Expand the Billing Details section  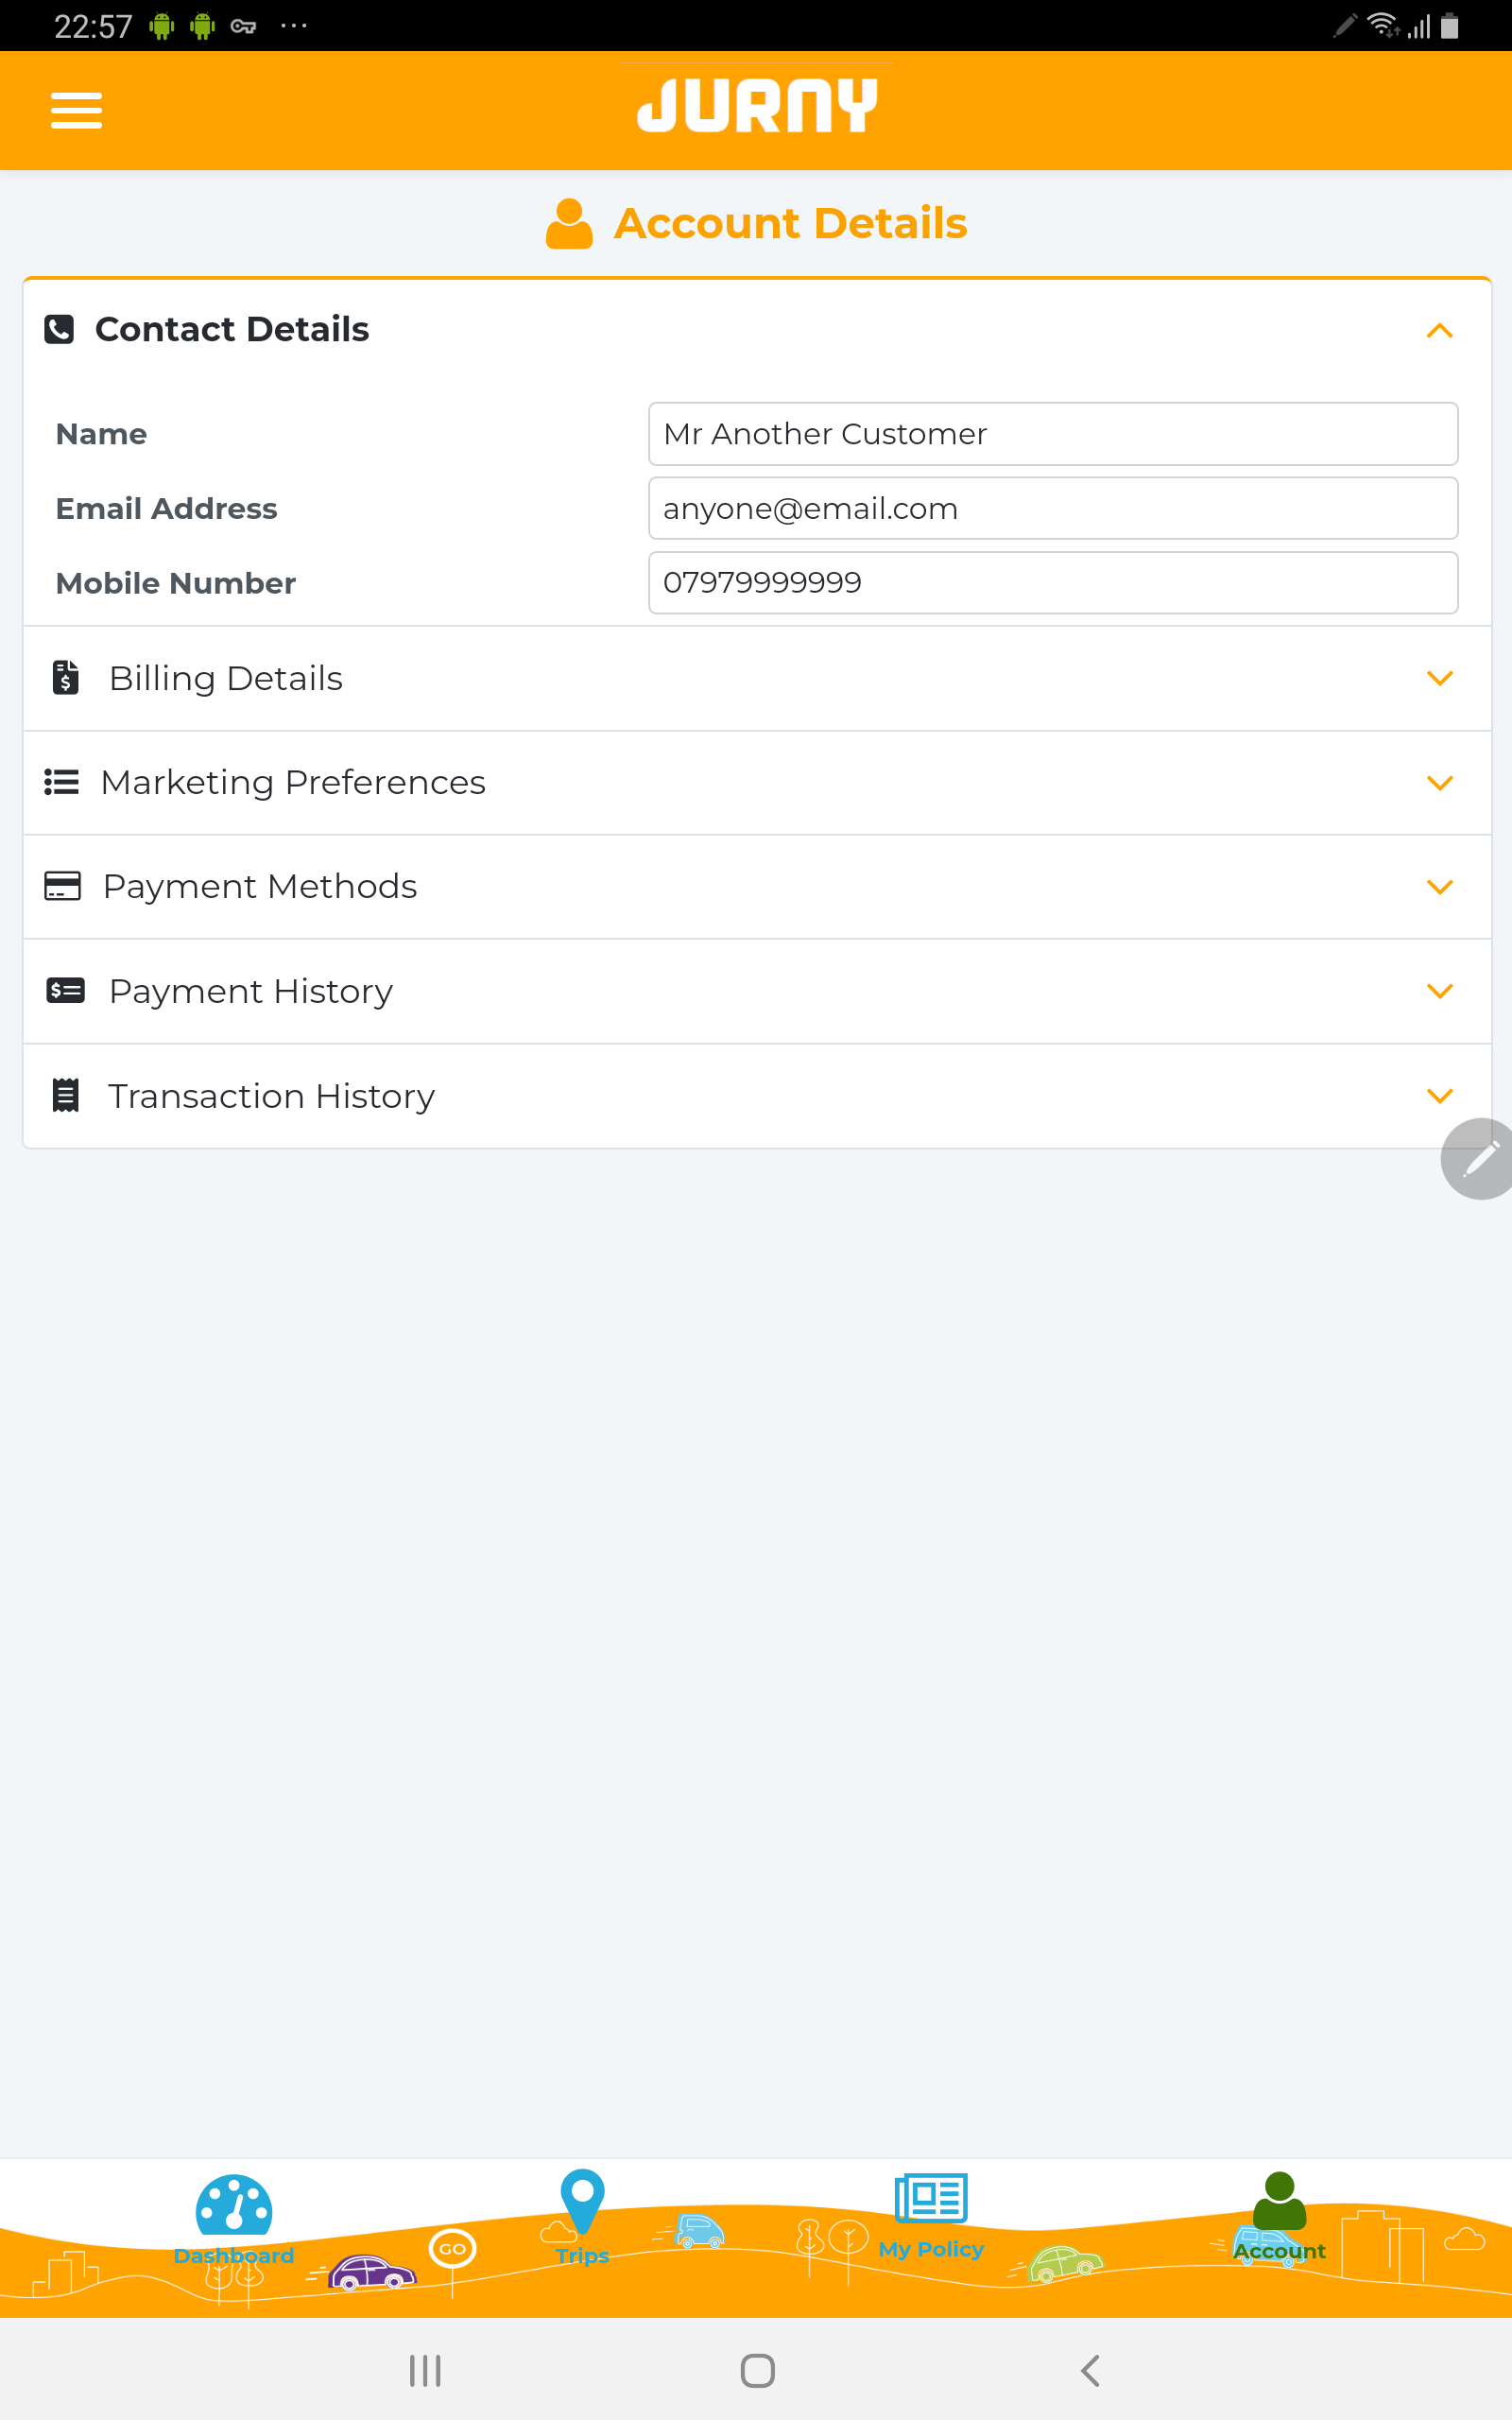[x=757, y=678]
